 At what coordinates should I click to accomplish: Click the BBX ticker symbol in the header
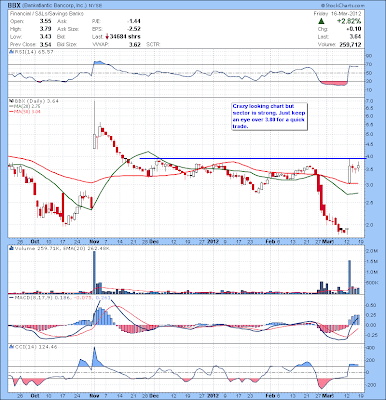[x=15, y=6]
